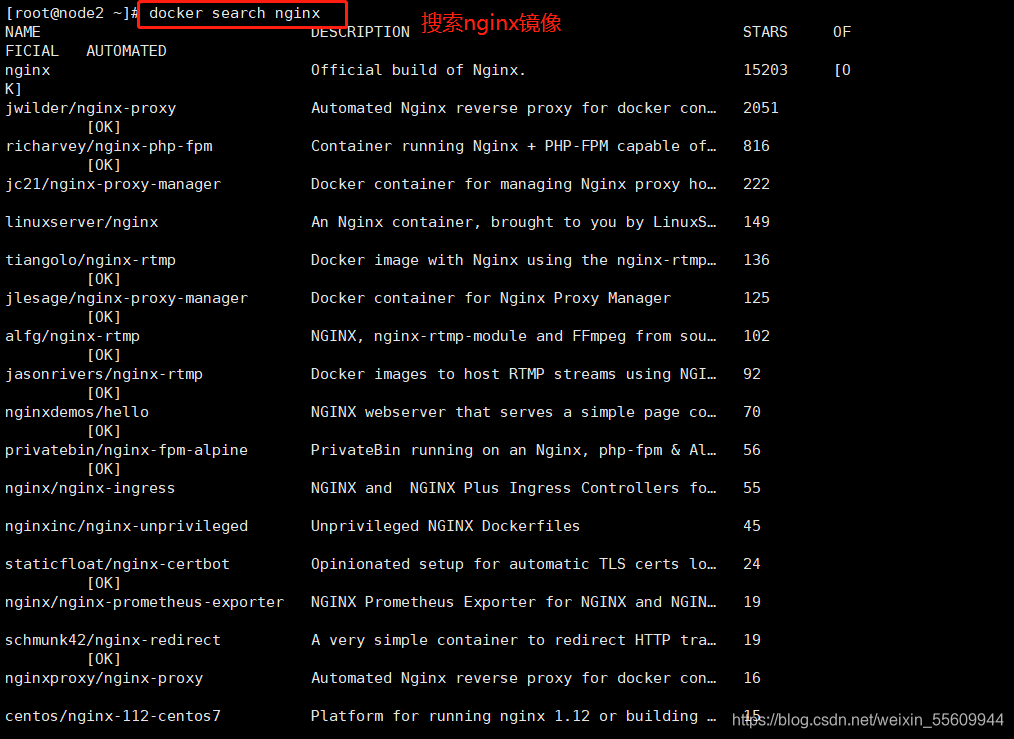1014x739 pixels.
Task: Select the jwilder/nginx-proxy image name
Action: [x=91, y=108]
